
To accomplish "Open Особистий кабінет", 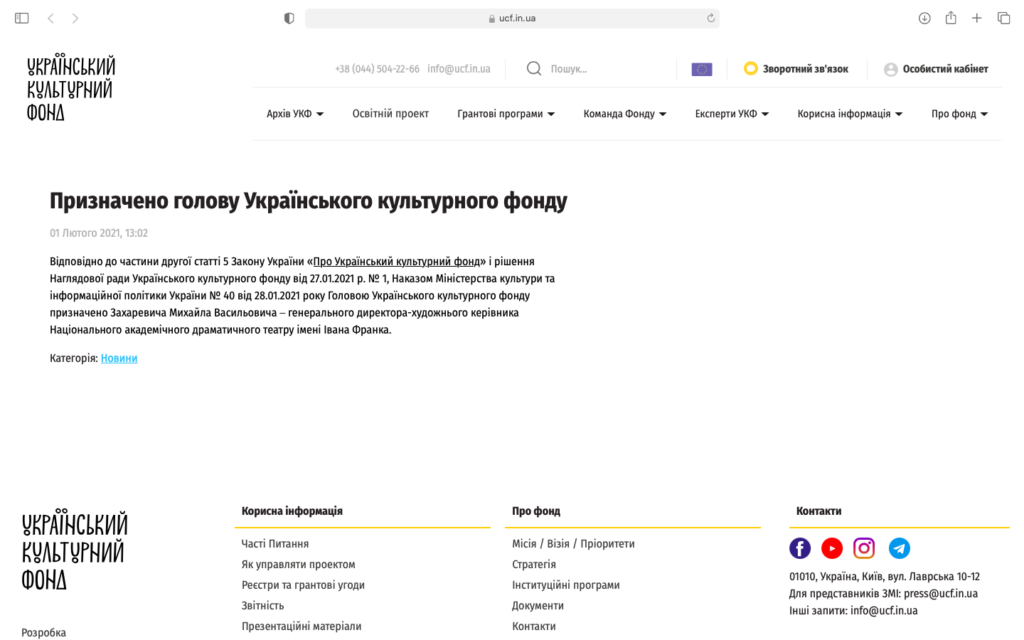I will click(945, 69).
